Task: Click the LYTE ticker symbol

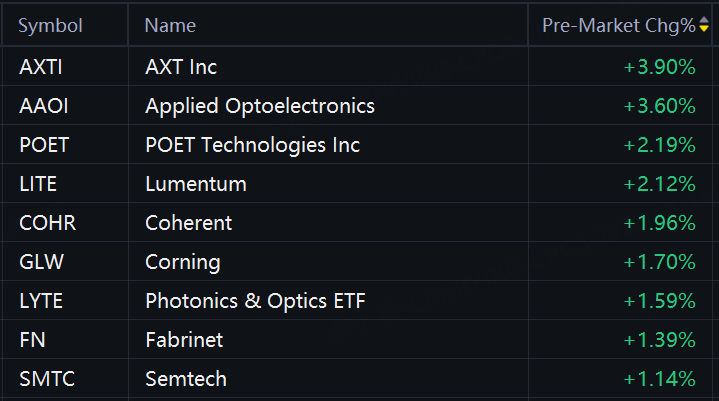Action: tap(41, 301)
